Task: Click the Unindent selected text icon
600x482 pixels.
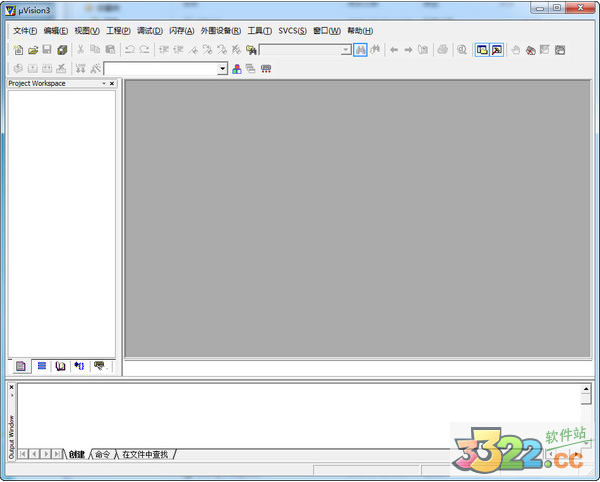Action: [x=178, y=50]
